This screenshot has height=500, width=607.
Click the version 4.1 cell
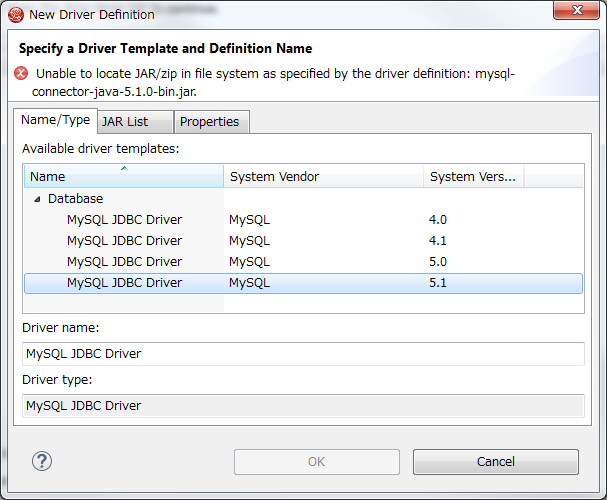(x=438, y=241)
